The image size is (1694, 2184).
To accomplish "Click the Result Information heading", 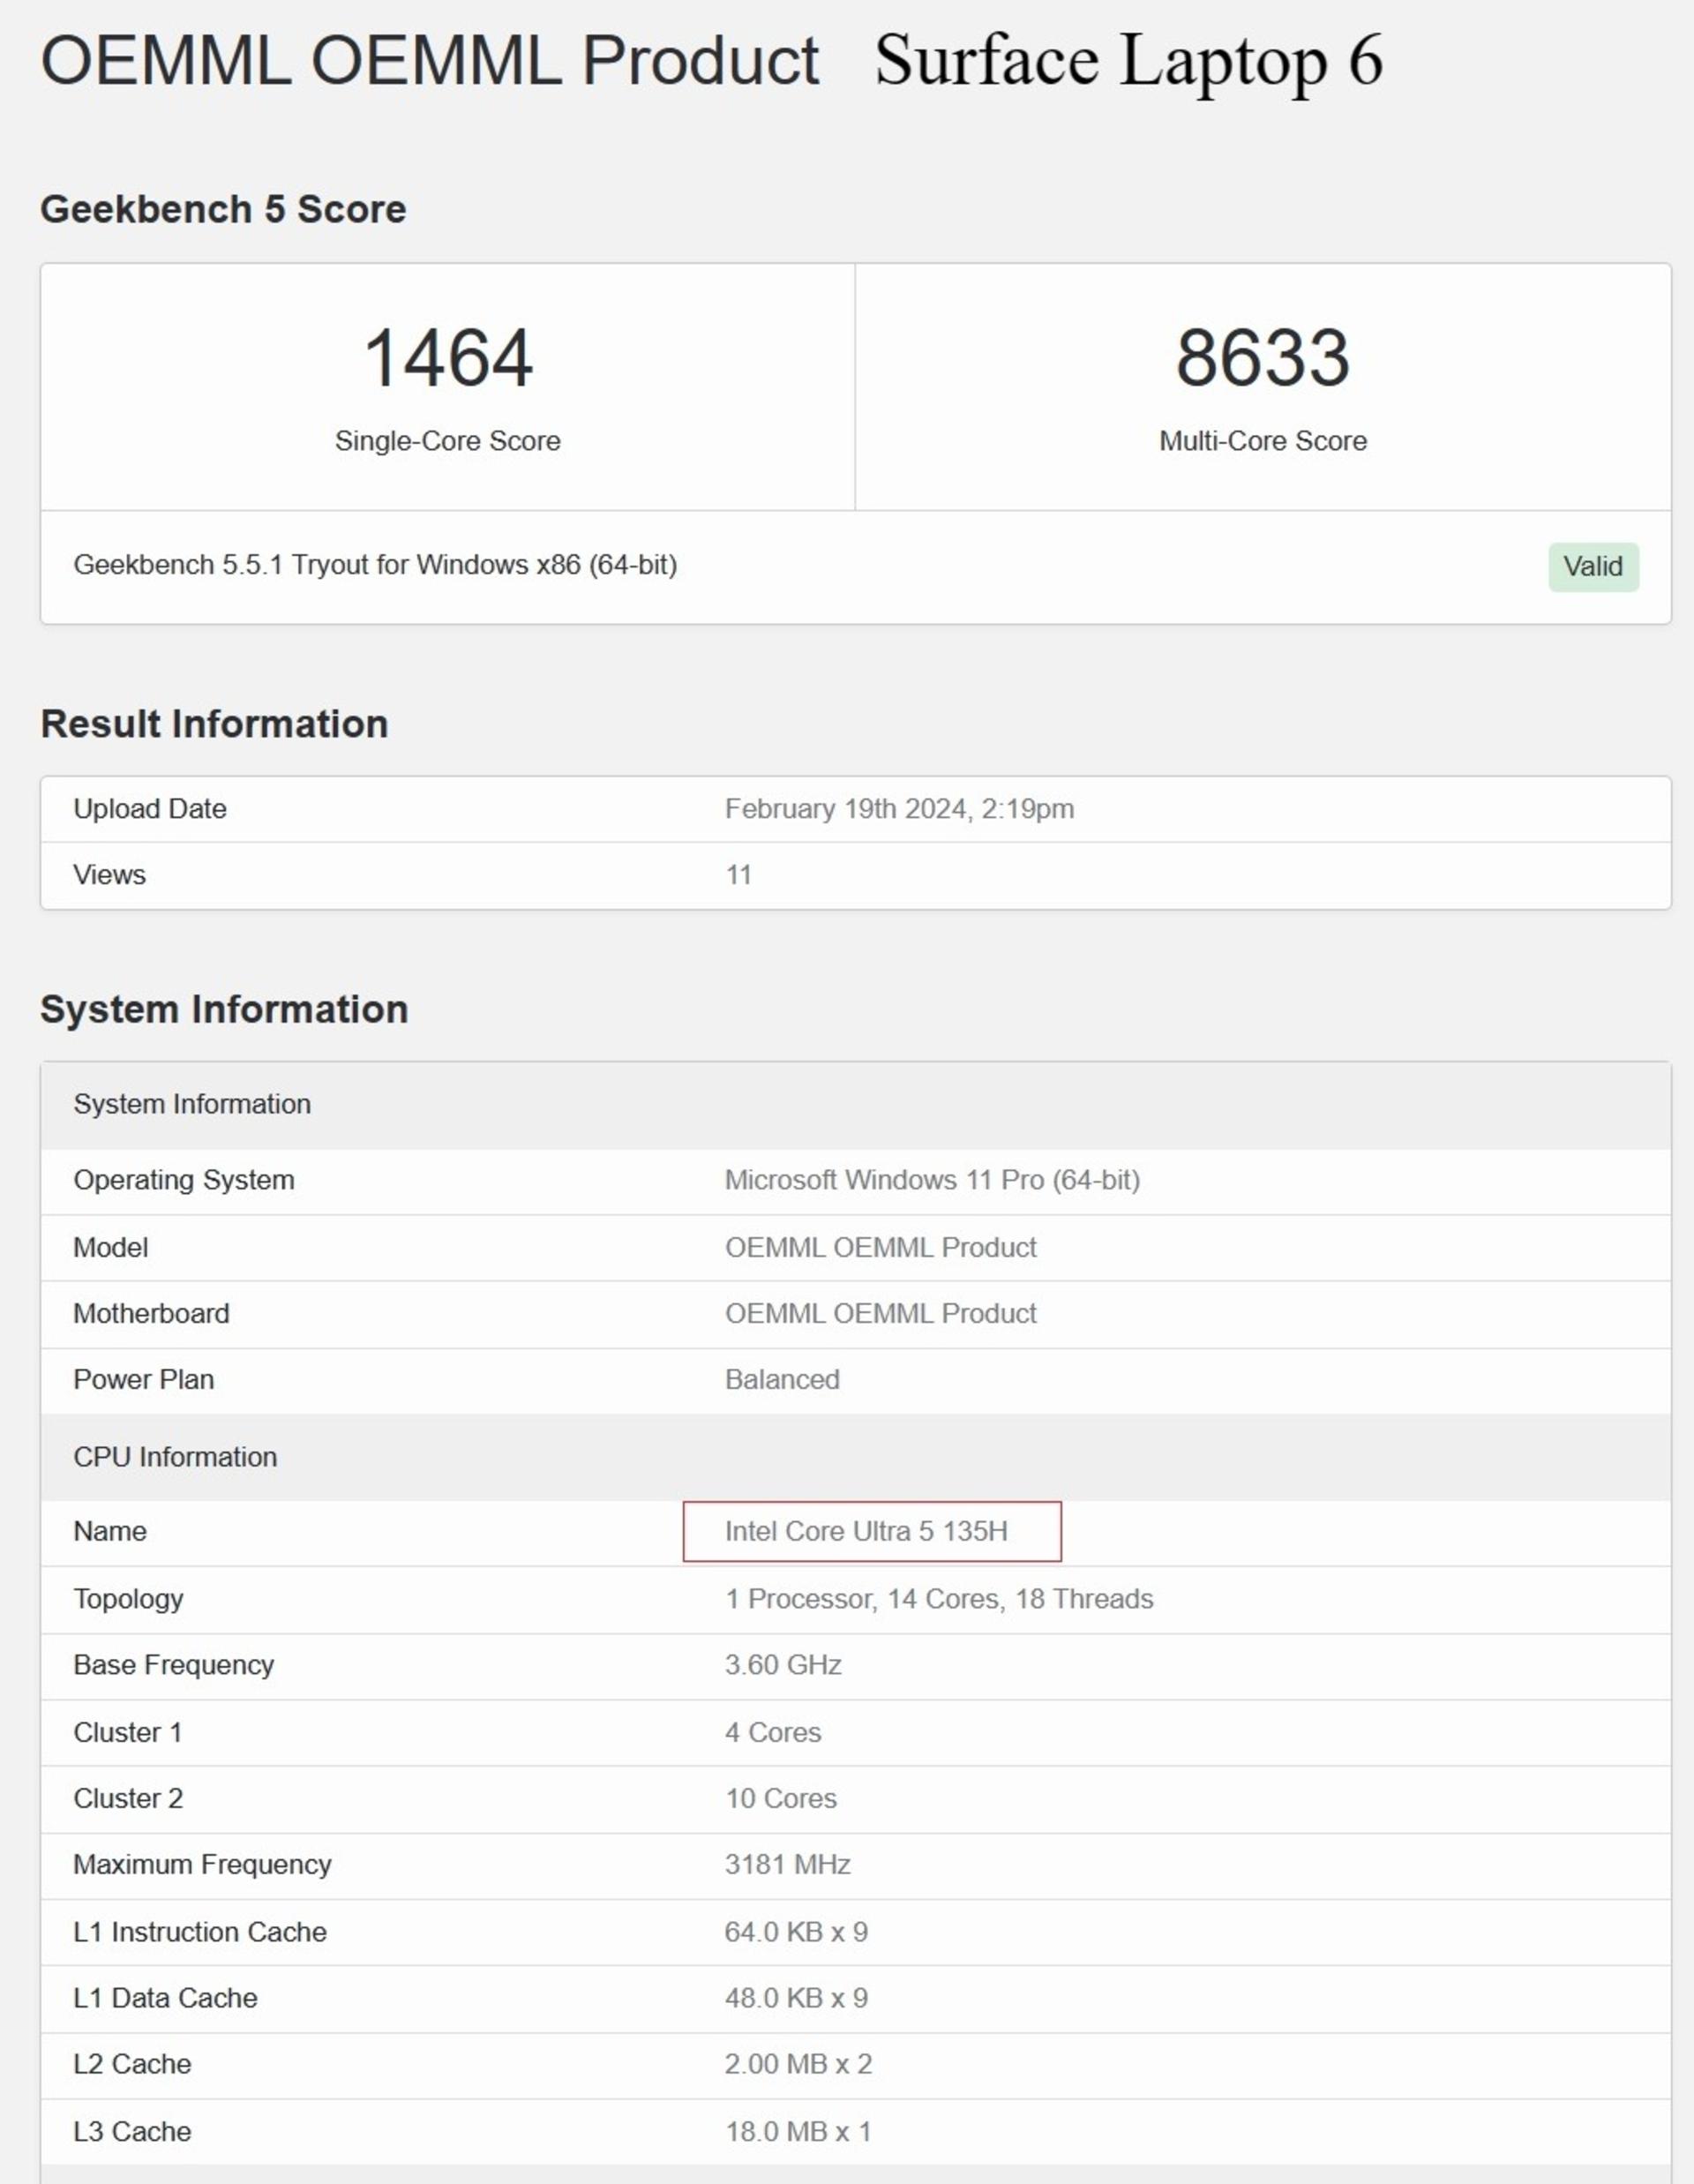I will pos(214,724).
